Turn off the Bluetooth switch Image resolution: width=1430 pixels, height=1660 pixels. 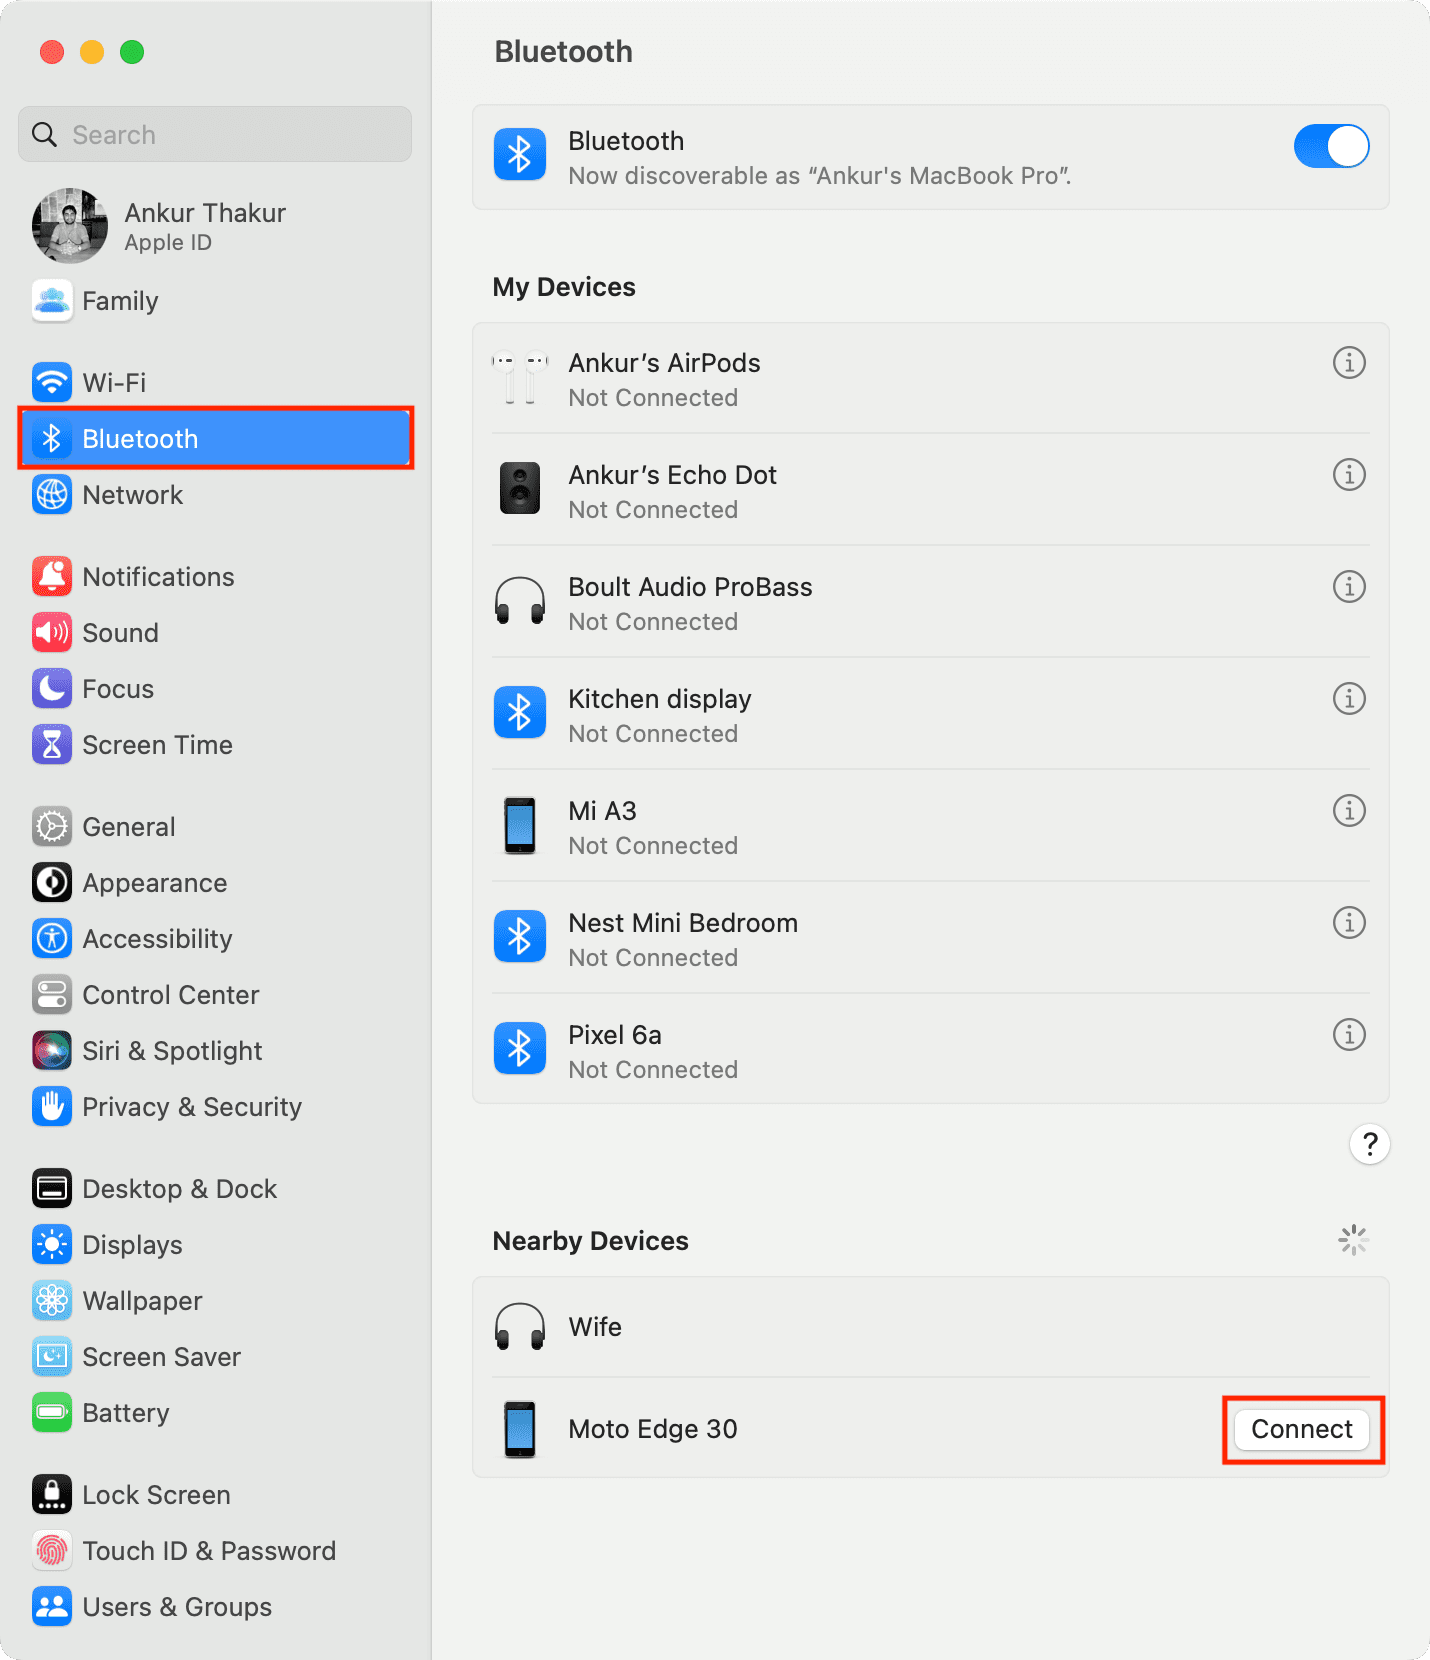tap(1331, 146)
